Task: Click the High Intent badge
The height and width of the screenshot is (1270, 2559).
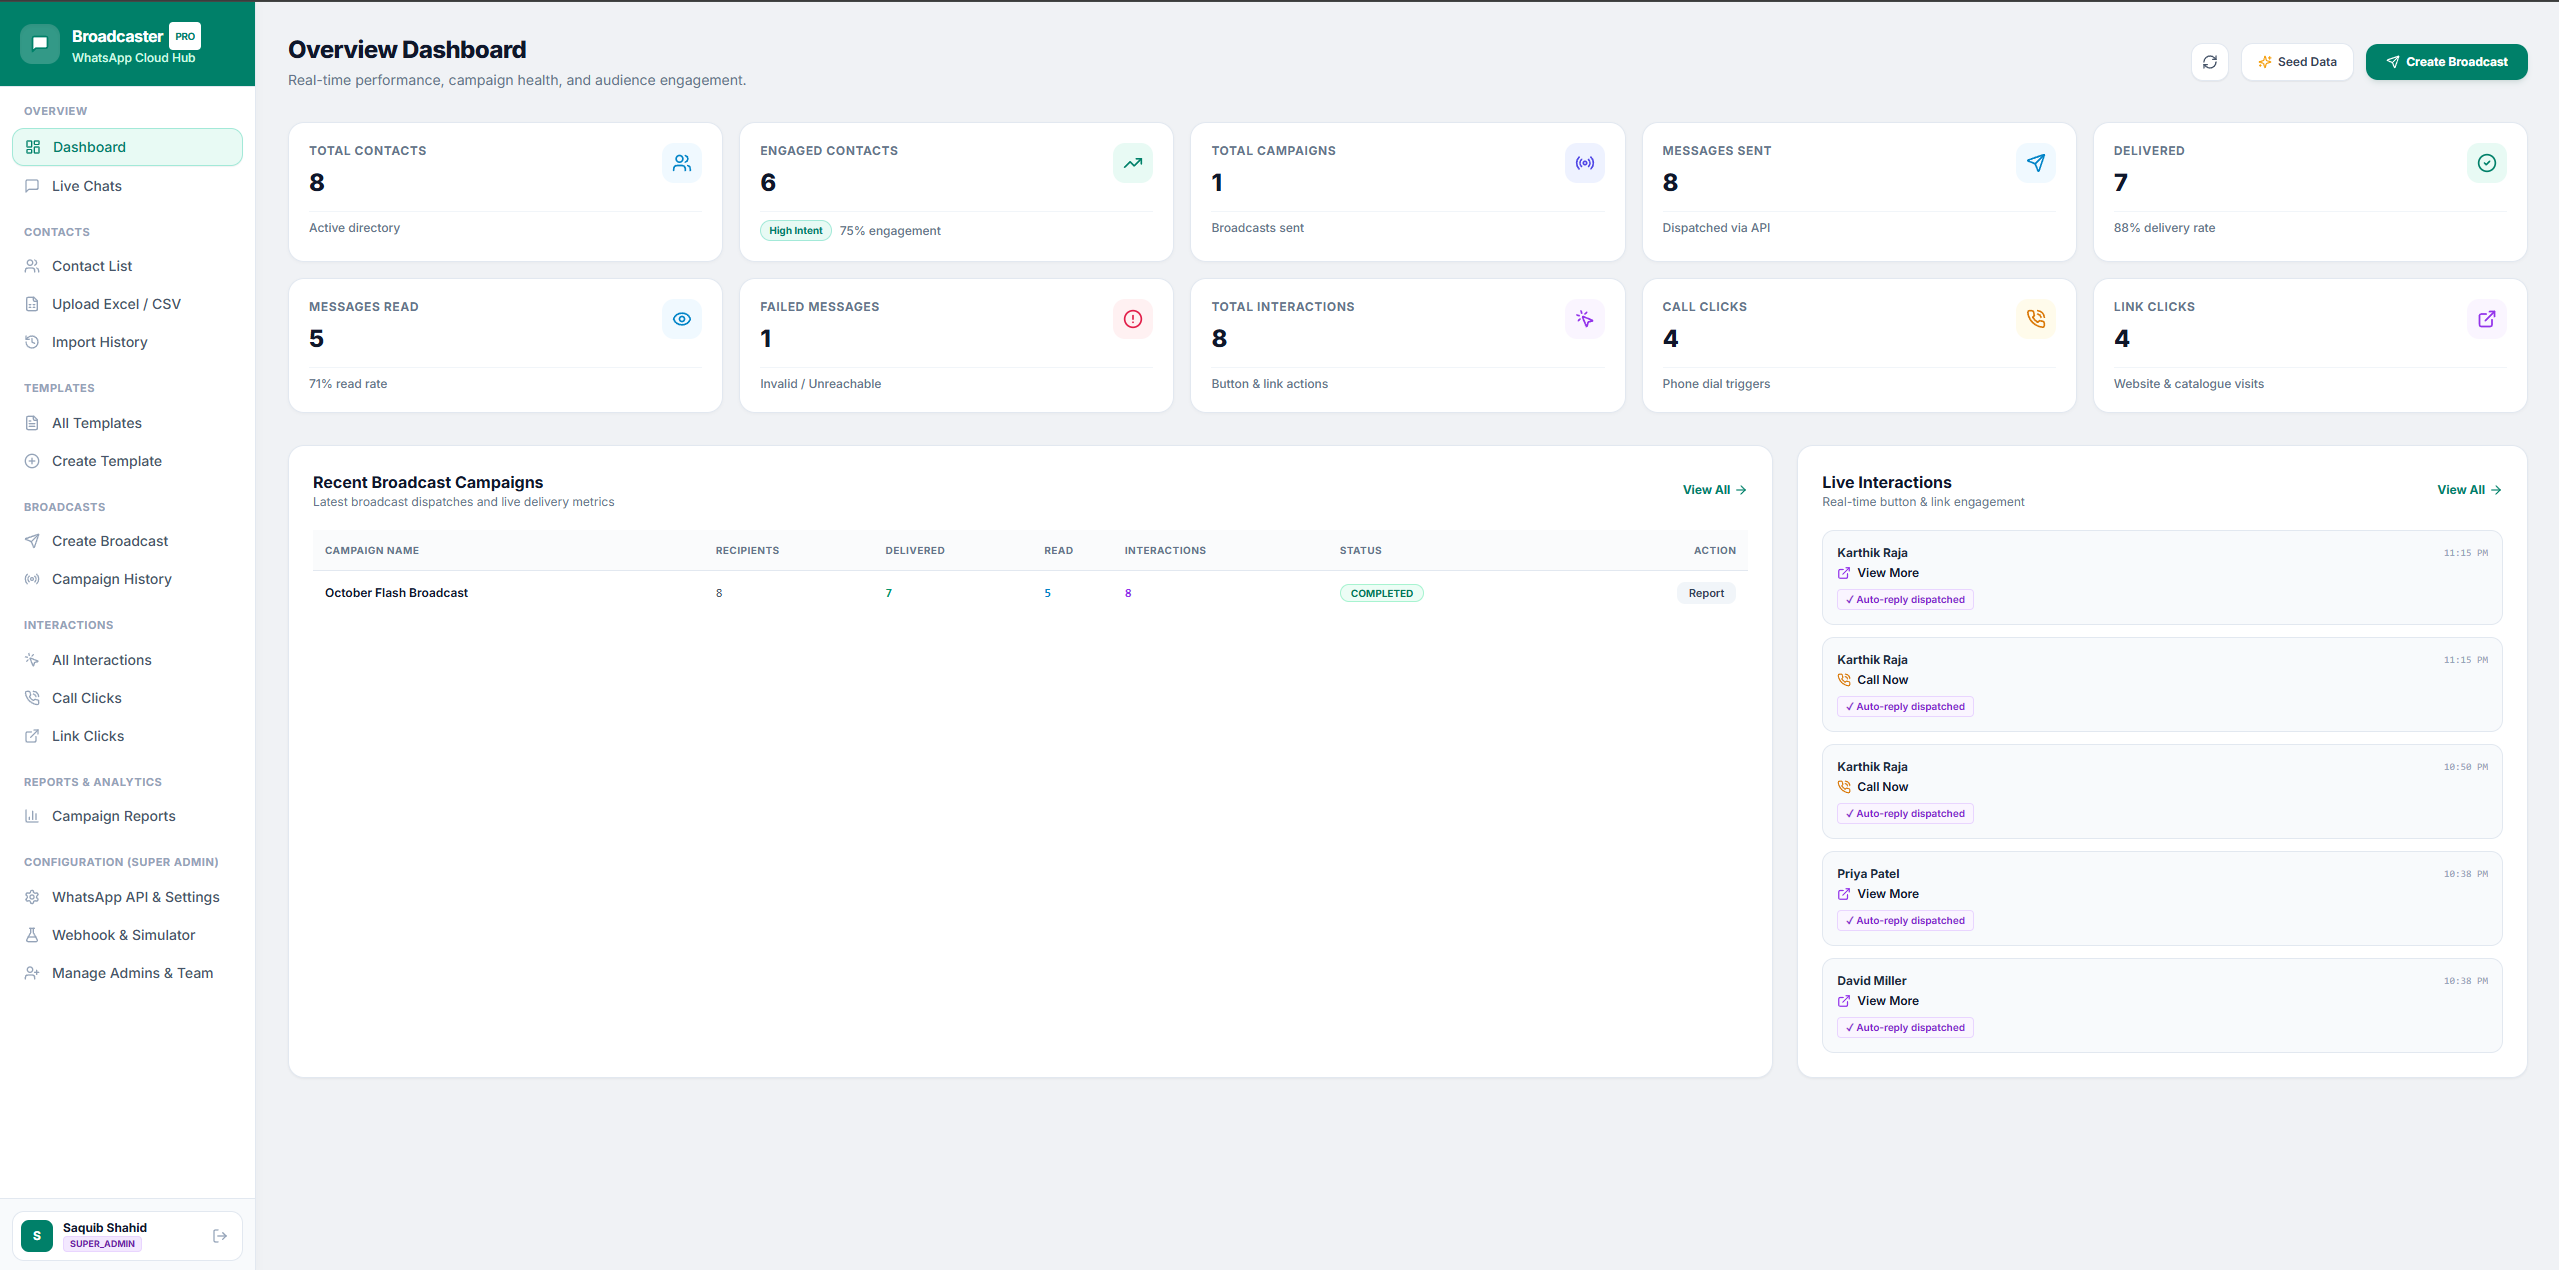Action: coord(795,231)
